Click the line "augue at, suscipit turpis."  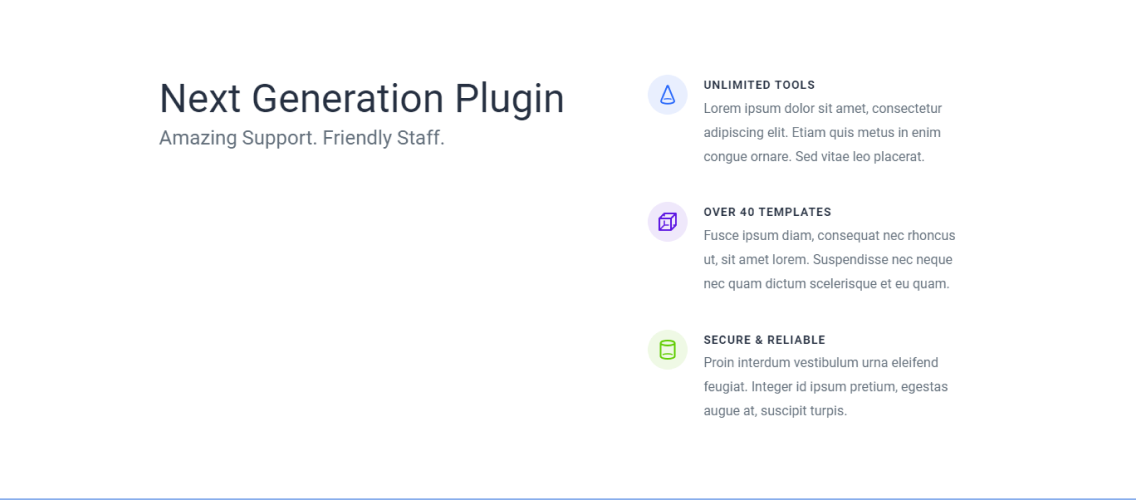point(775,411)
